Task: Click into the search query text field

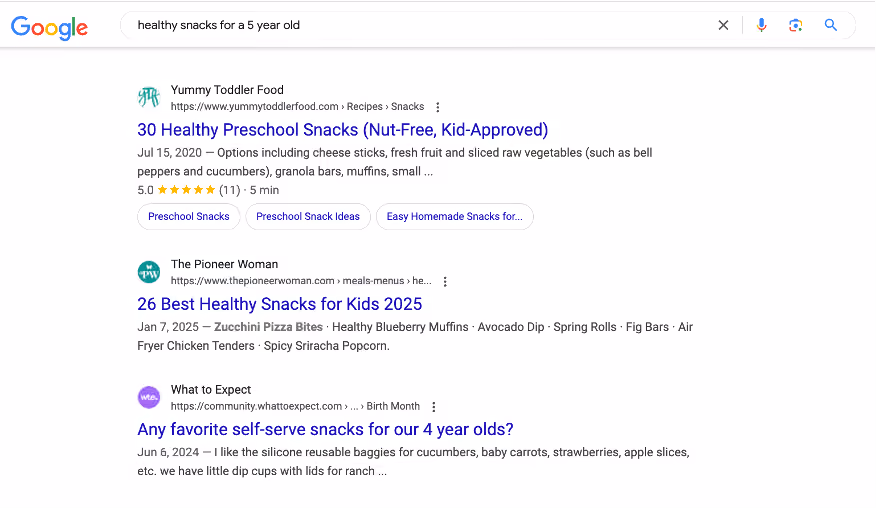Action: (x=419, y=25)
